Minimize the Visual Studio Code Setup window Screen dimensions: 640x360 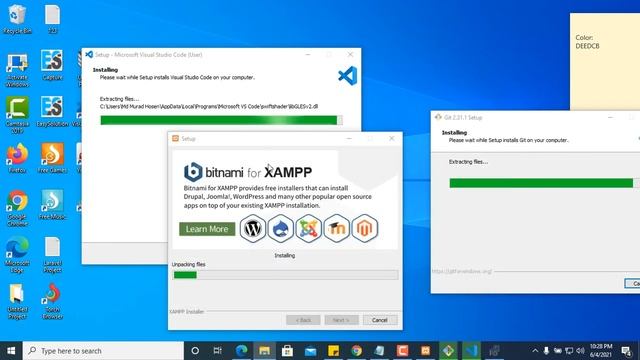pyautogui.click(x=308, y=54)
